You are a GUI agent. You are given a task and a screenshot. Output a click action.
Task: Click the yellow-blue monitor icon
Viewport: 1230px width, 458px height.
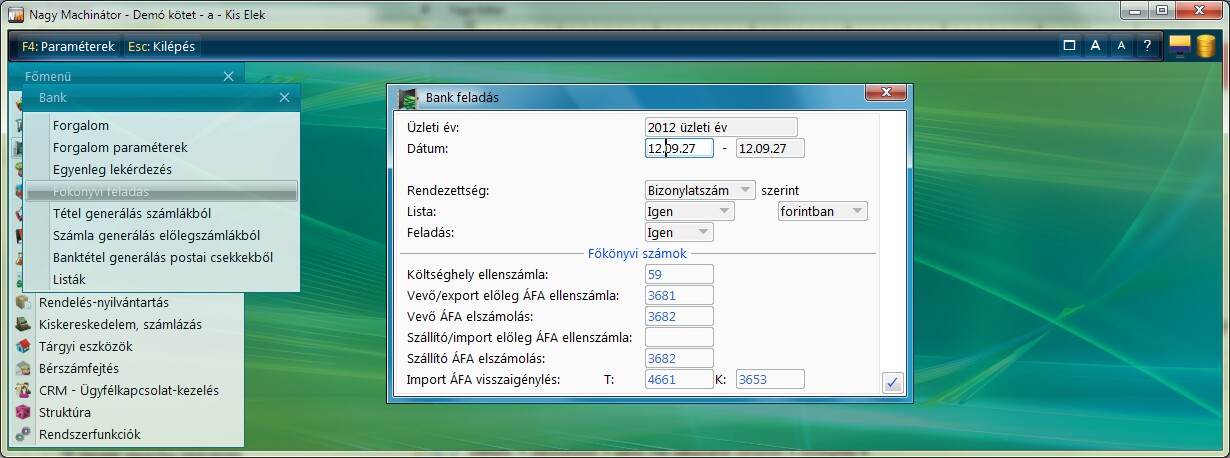click(x=1179, y=45)
